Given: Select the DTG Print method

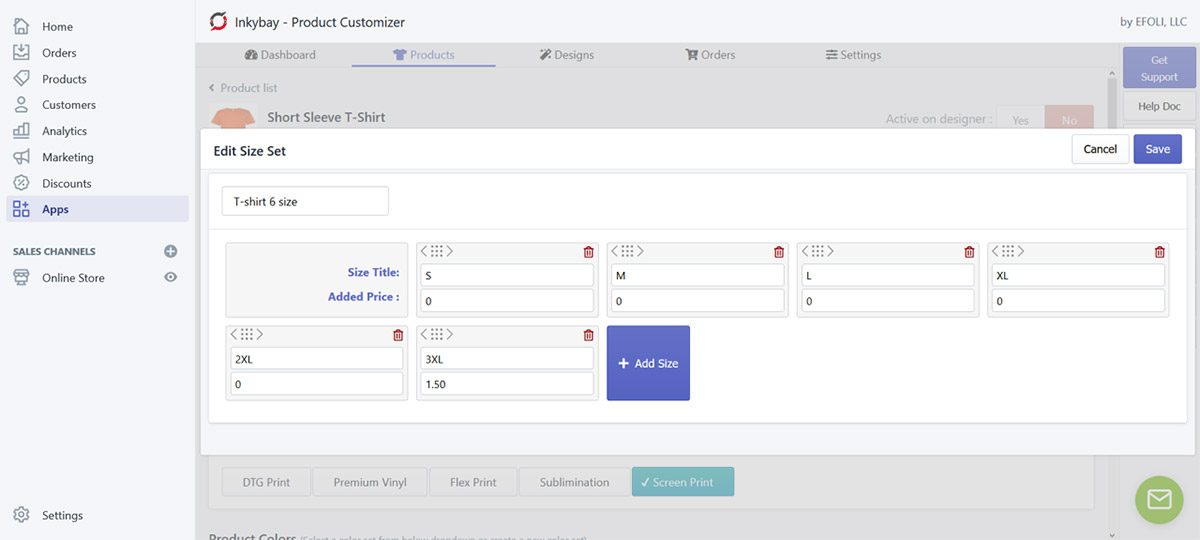Looking at the screenshot, I should coord(266,482).
